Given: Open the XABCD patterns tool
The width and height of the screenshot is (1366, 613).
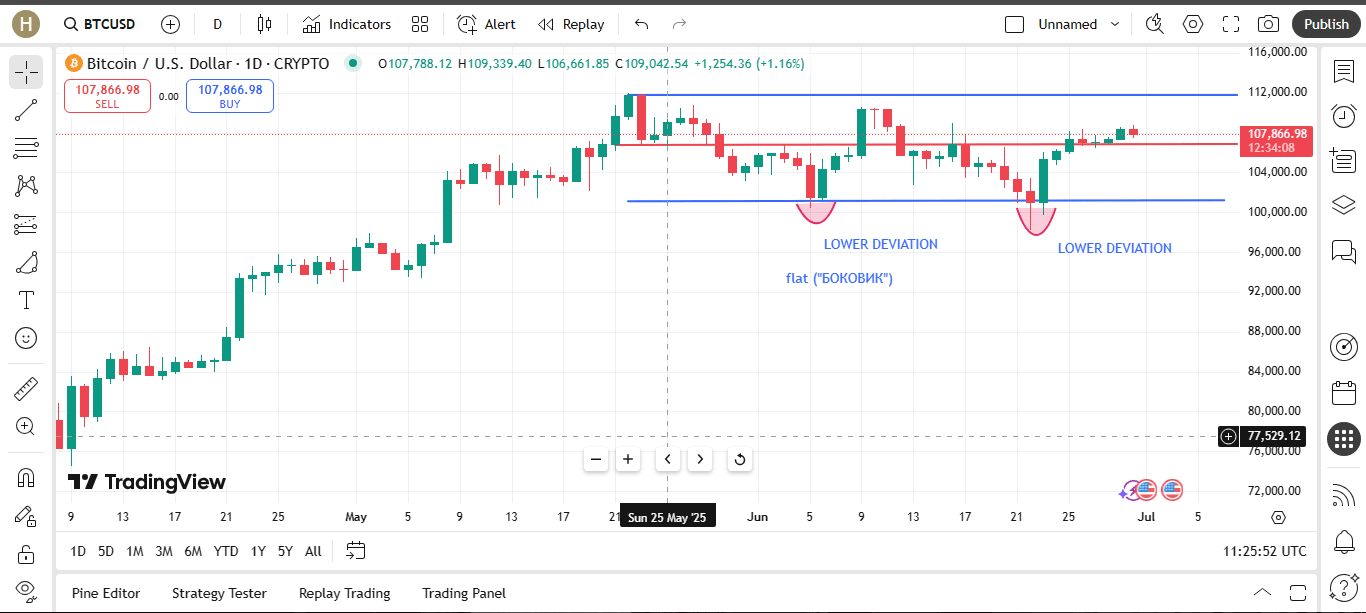Looking at the screenshot, I should click(26, 186).
